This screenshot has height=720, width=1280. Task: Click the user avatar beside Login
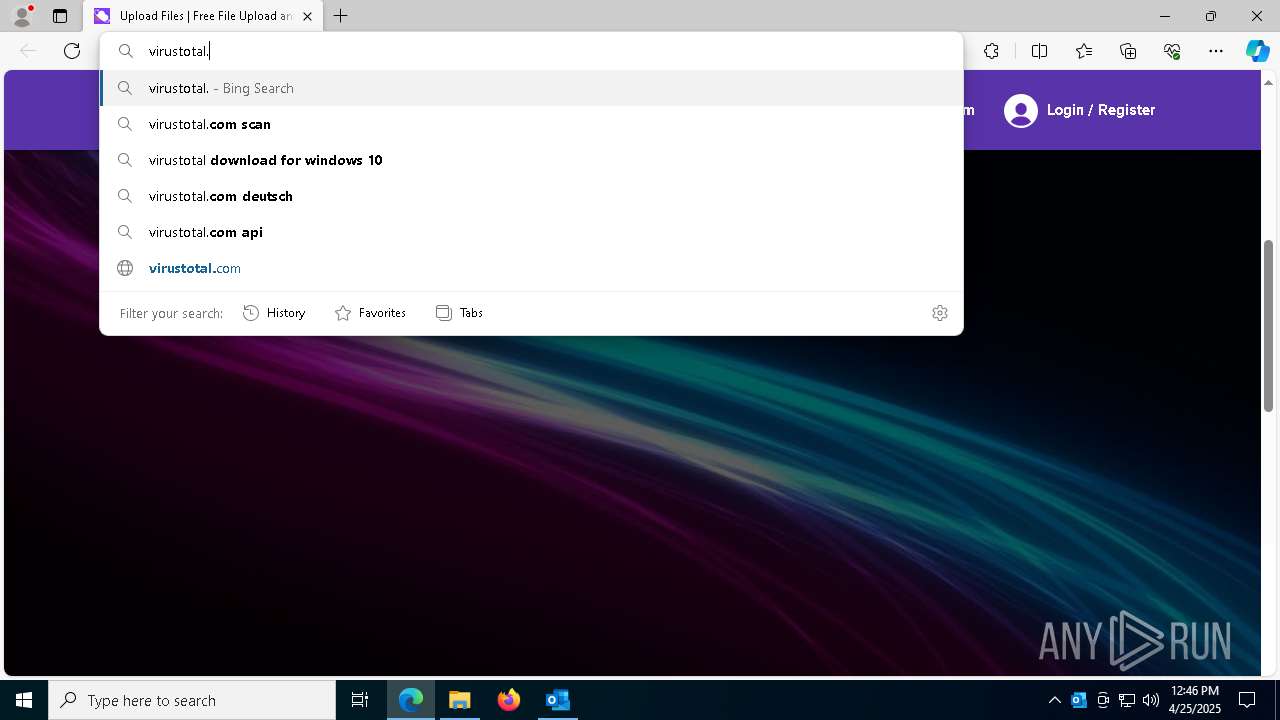click(x=1021, y=111)
